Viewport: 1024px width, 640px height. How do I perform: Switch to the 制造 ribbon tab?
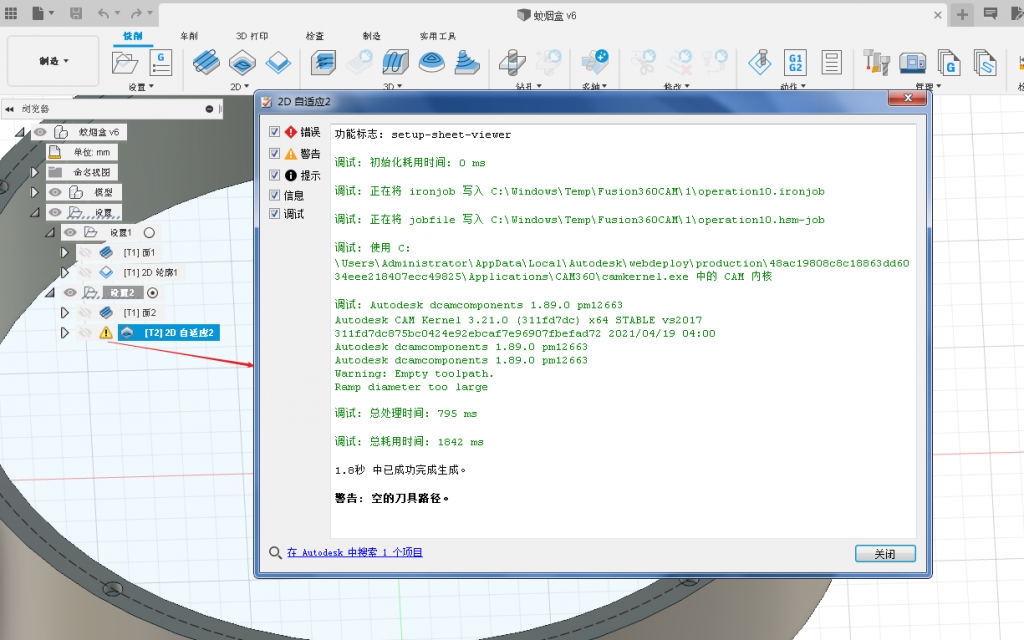(372, 36)
